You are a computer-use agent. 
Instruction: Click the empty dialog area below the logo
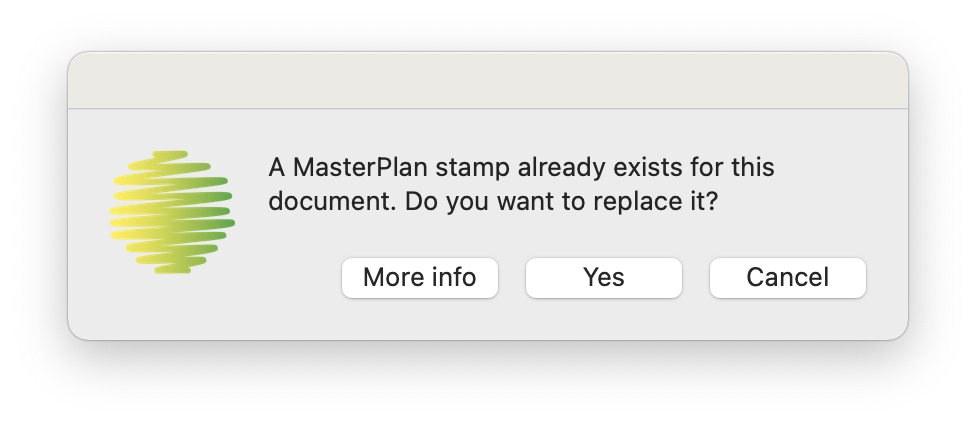coord(172,308)
